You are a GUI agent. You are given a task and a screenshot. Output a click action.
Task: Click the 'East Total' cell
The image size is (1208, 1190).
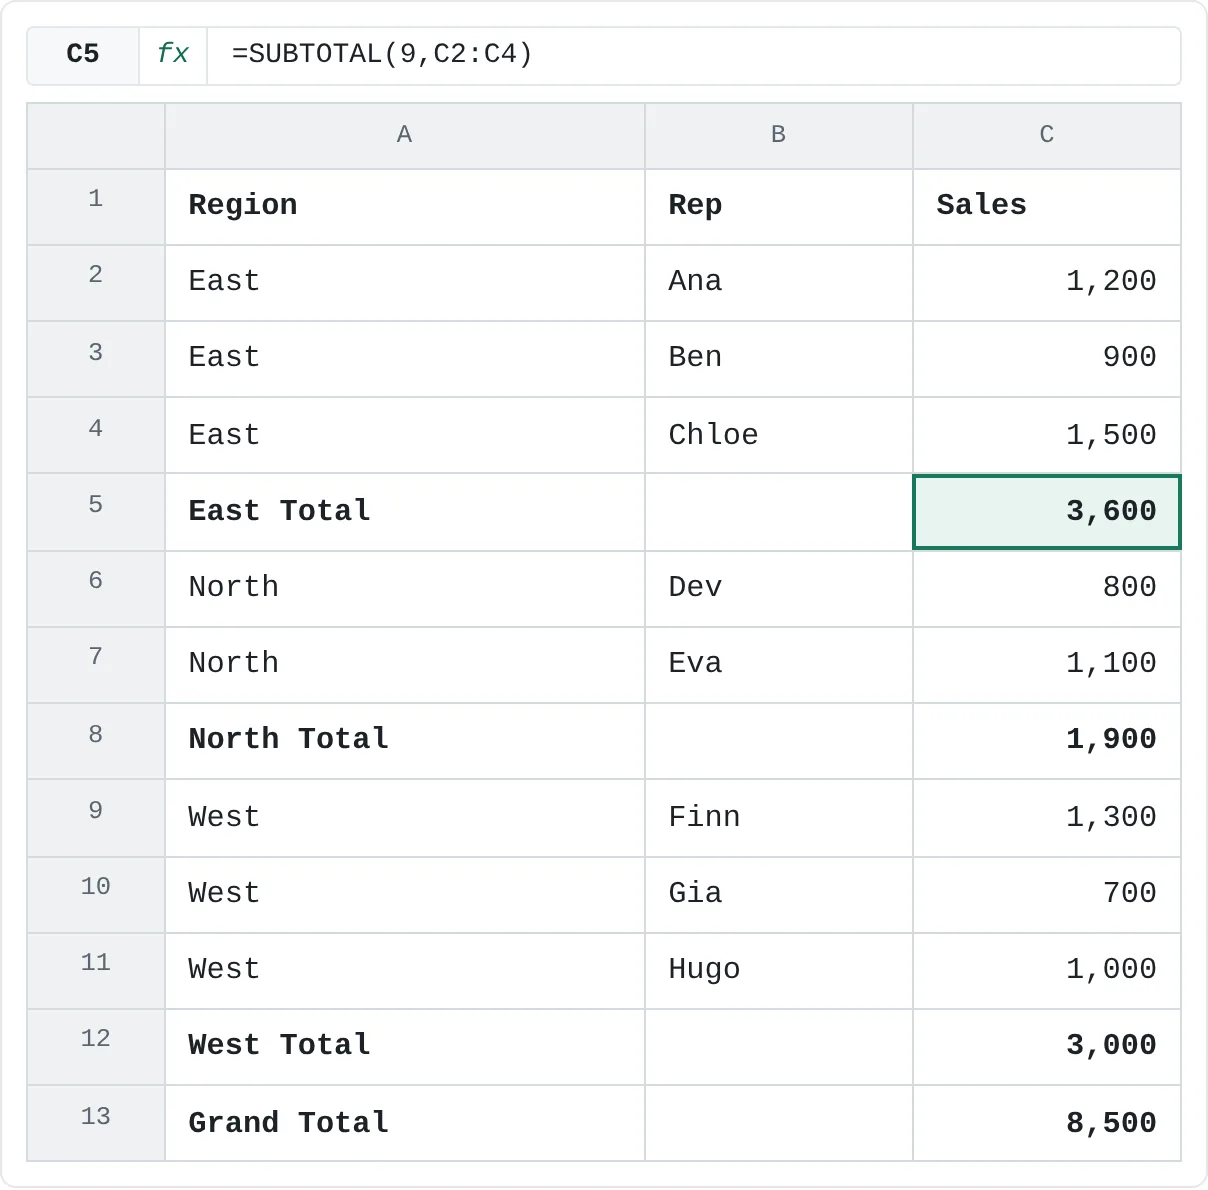point(405,512)
